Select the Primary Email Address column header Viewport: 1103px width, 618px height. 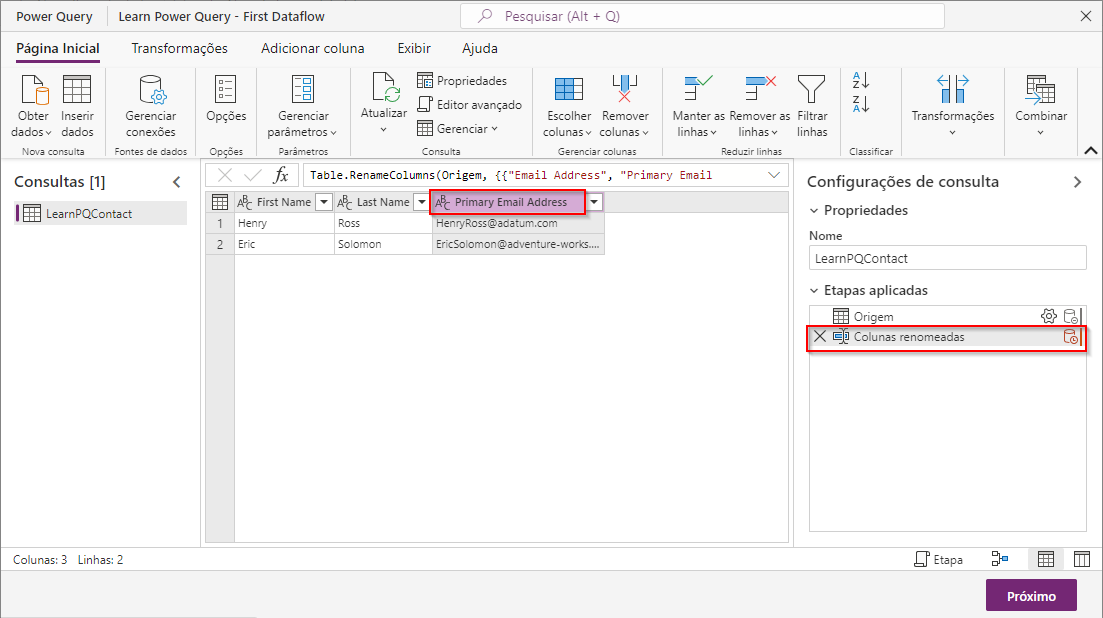point(510,202)
